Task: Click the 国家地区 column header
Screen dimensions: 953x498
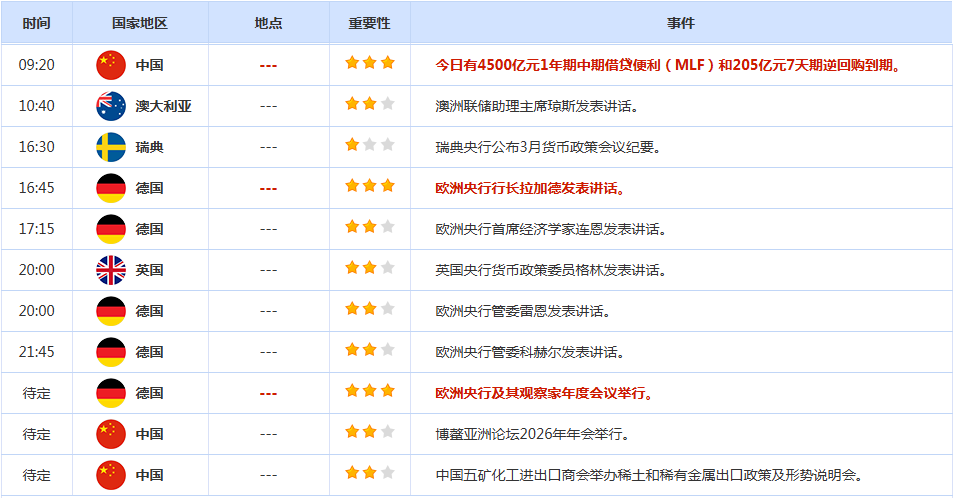Action: coord(140,23)
